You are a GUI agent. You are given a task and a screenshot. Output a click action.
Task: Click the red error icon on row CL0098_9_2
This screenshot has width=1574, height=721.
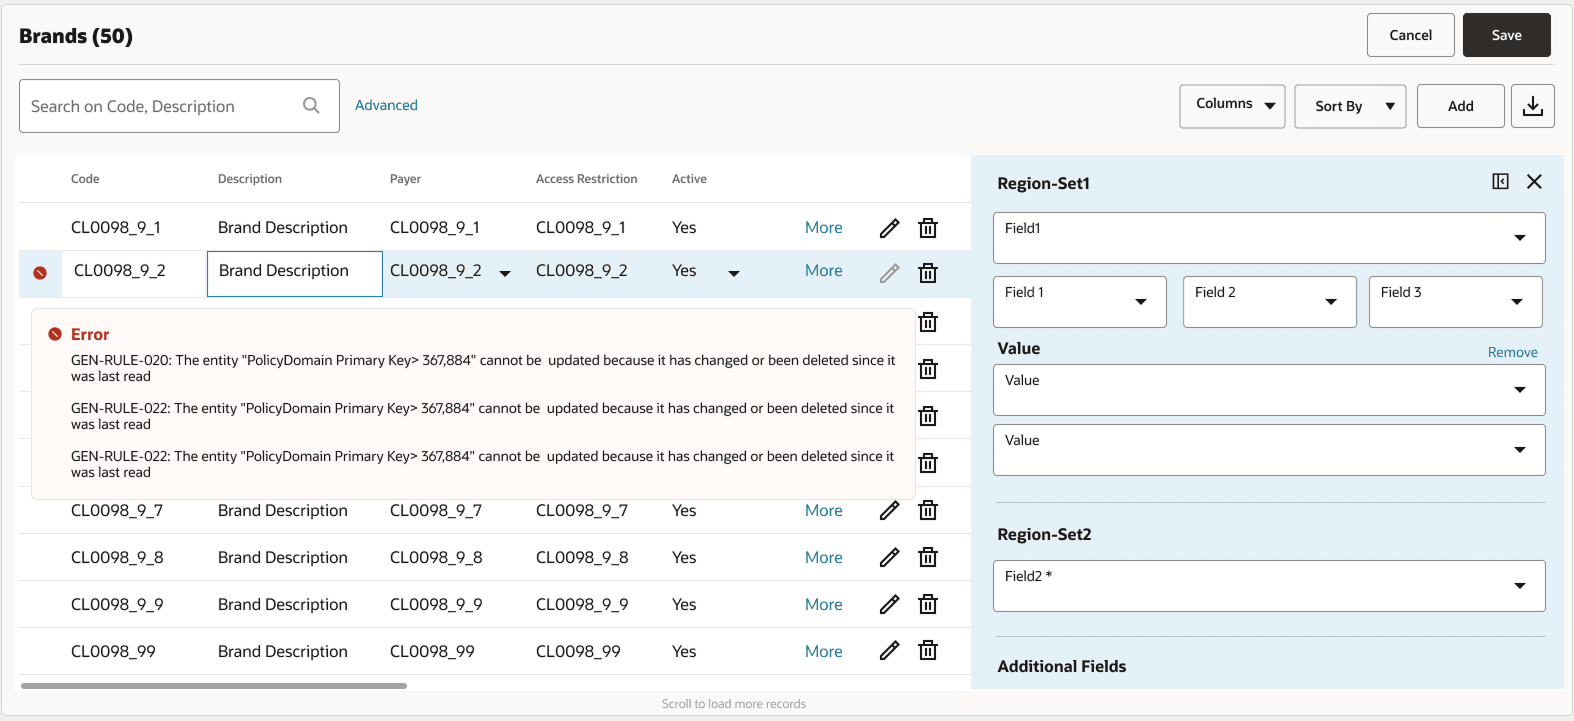click(40, 273)
